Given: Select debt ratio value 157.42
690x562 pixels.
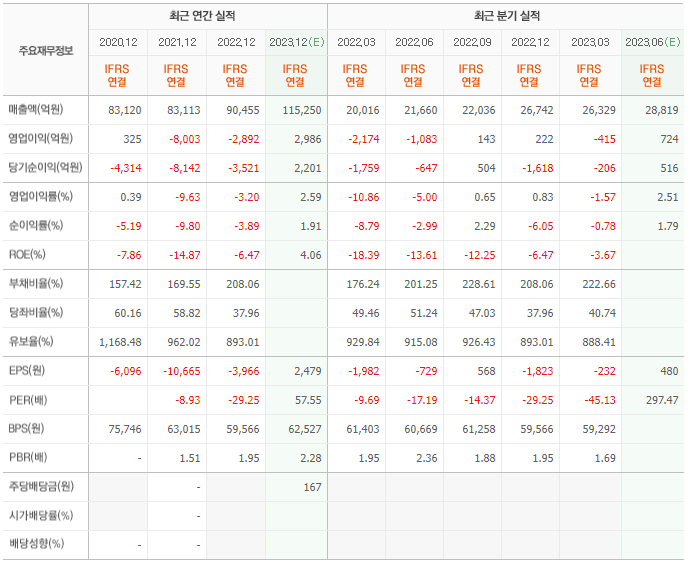Looking at the screenshot, I should [x=125, y=284].
